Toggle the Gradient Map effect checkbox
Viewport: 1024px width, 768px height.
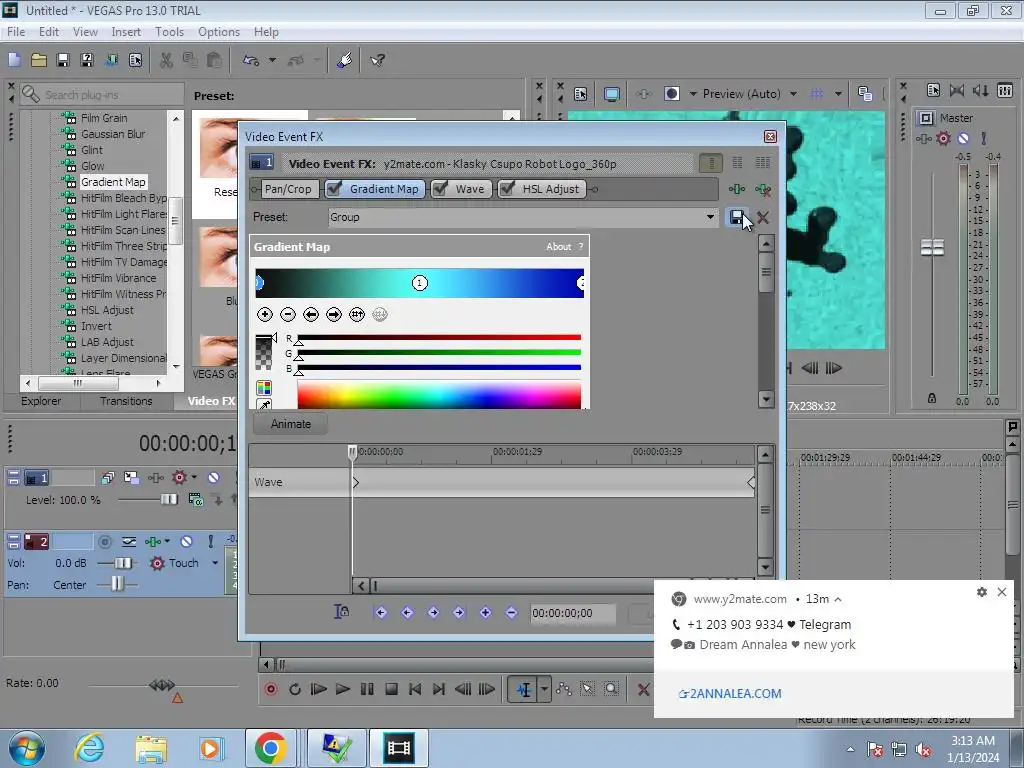[x=334, y=189]
